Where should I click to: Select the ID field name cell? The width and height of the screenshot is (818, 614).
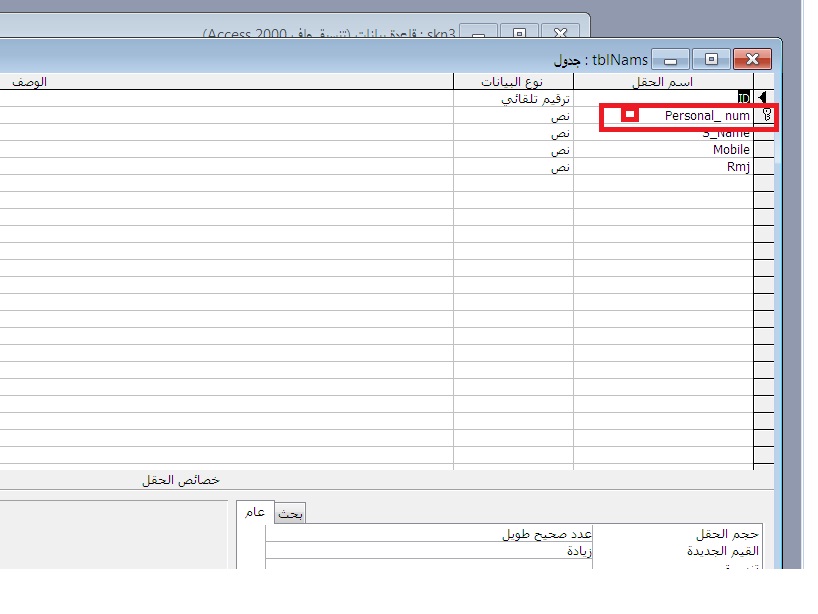(664, 98)
